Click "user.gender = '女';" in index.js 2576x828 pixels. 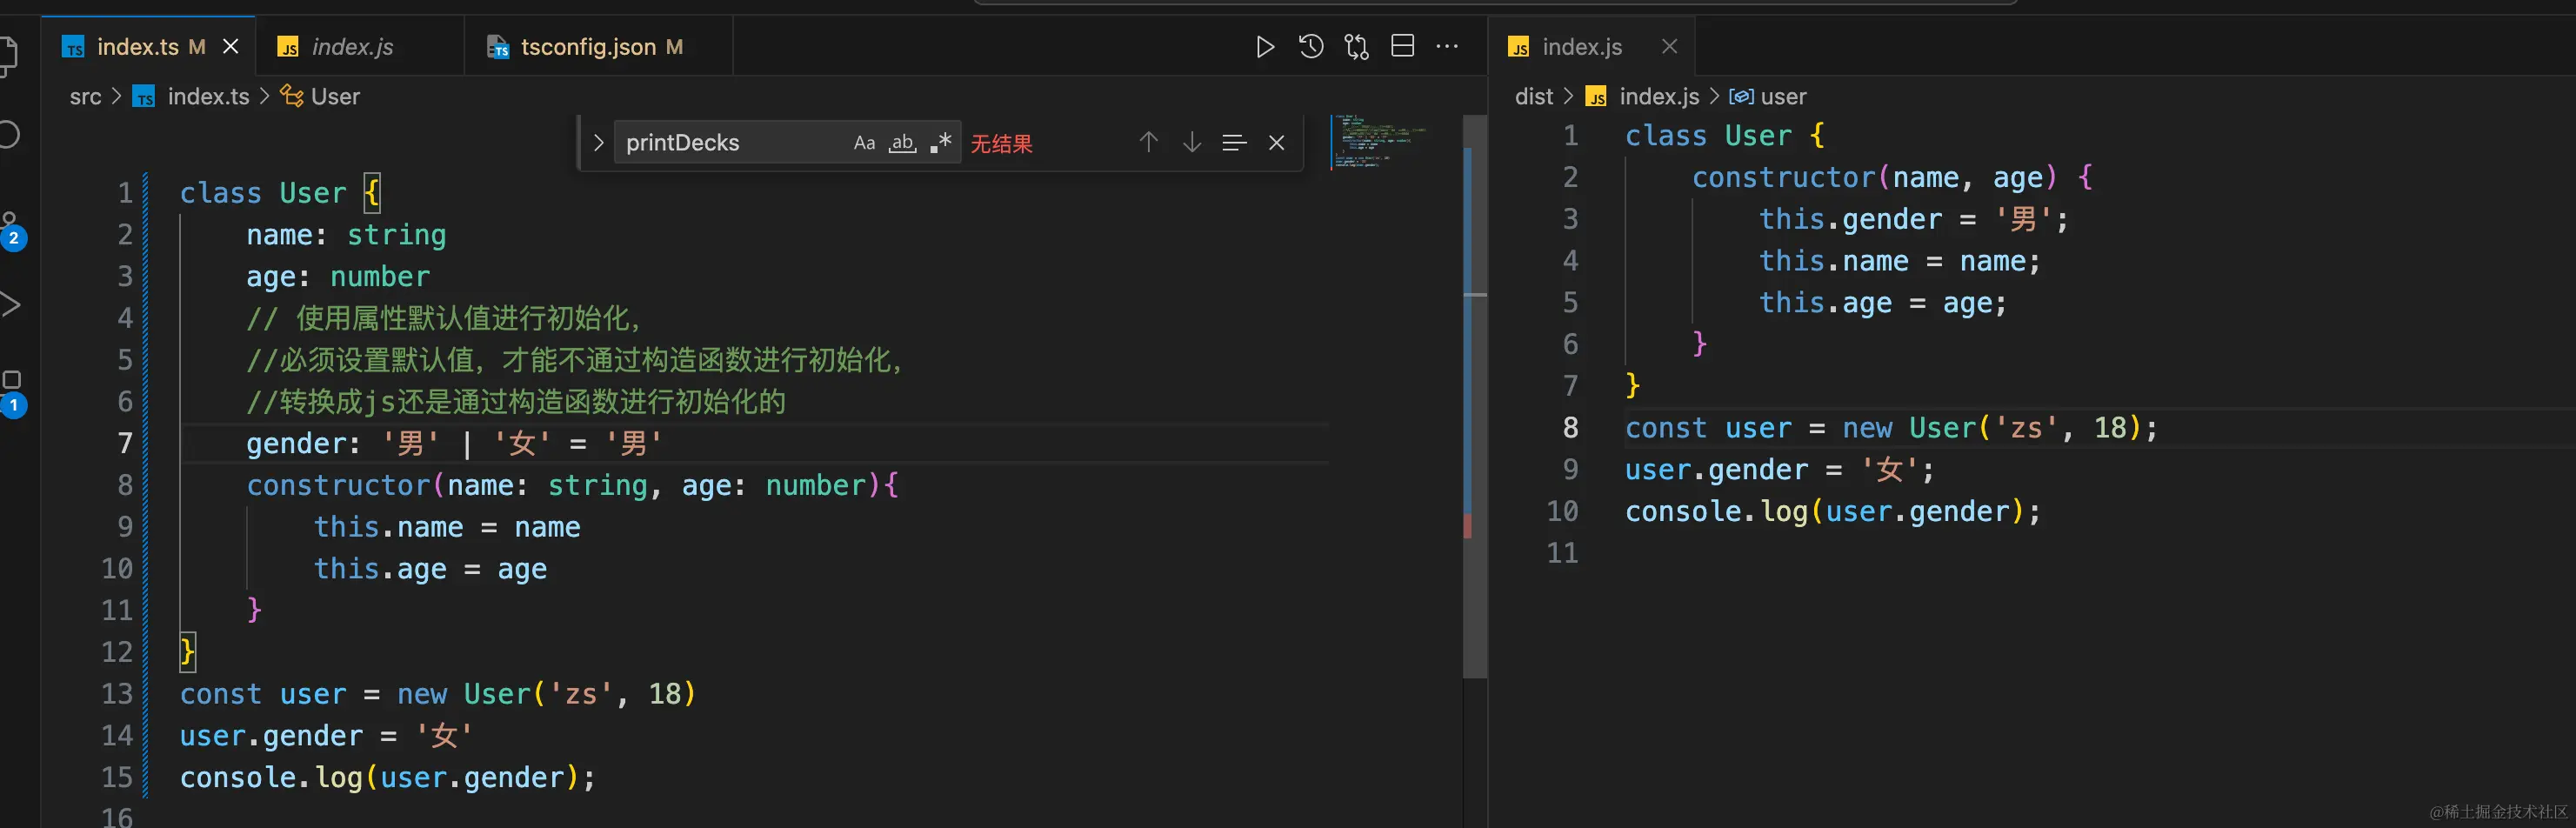[x=1780, y=470]
